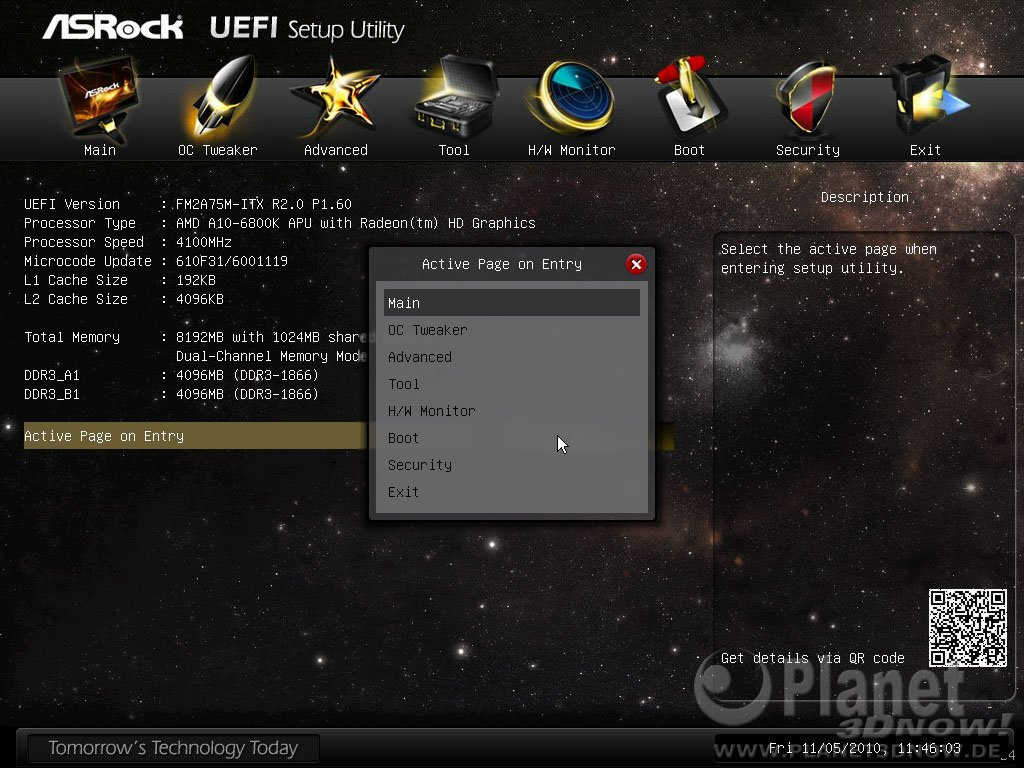Choose Advanced in the popup list
1024x768 pixels.
click(511, 357)
